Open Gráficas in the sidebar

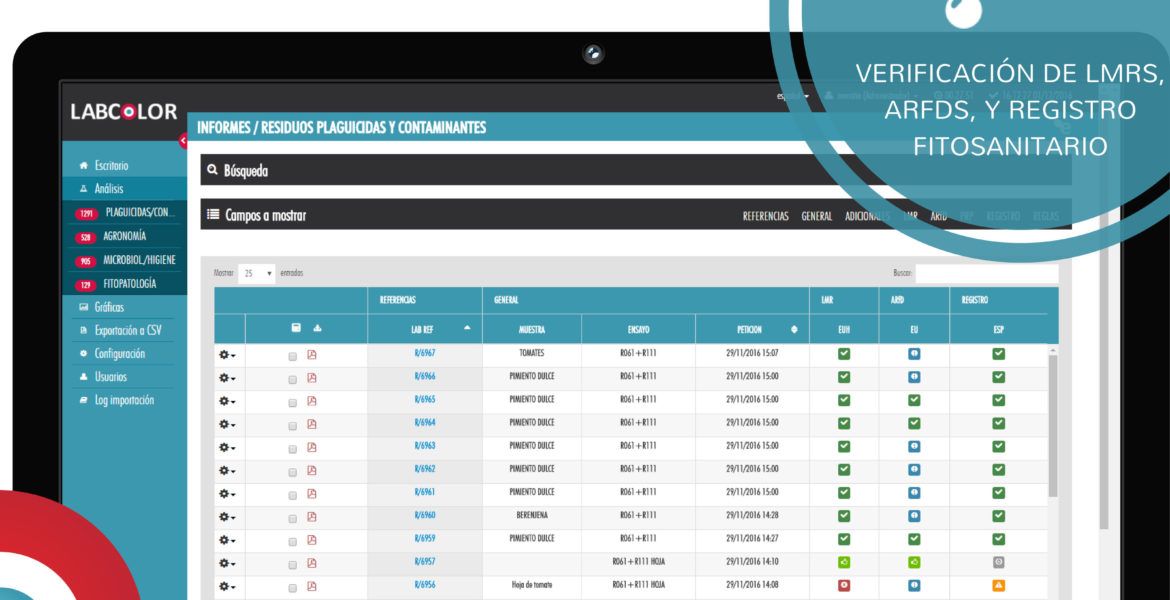point(109,307)
